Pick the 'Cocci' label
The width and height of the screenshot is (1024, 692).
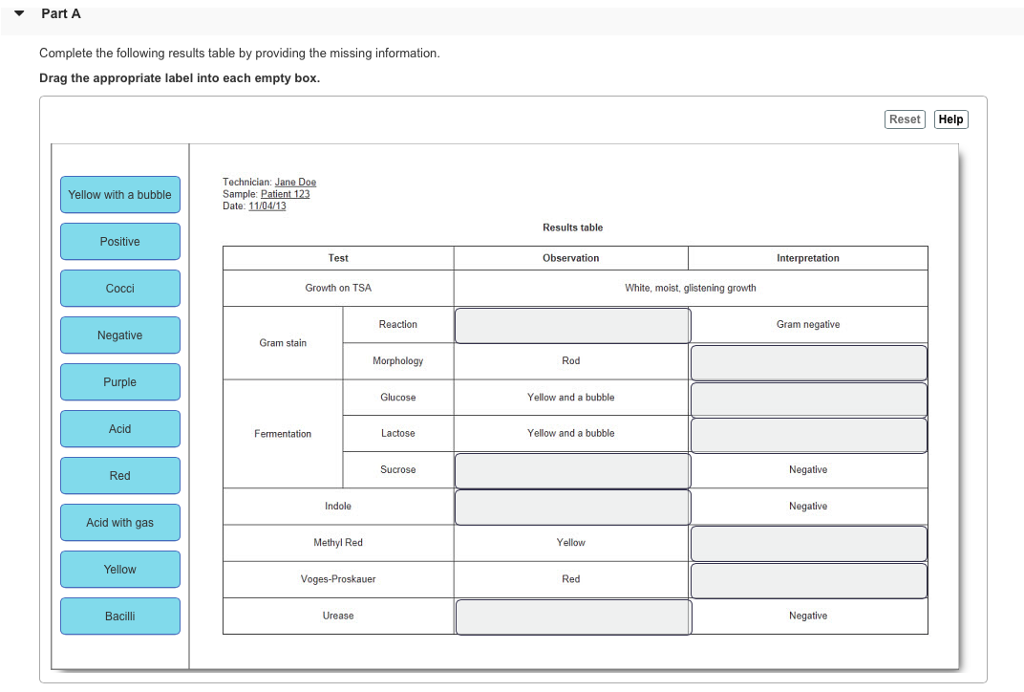(120, 289)
